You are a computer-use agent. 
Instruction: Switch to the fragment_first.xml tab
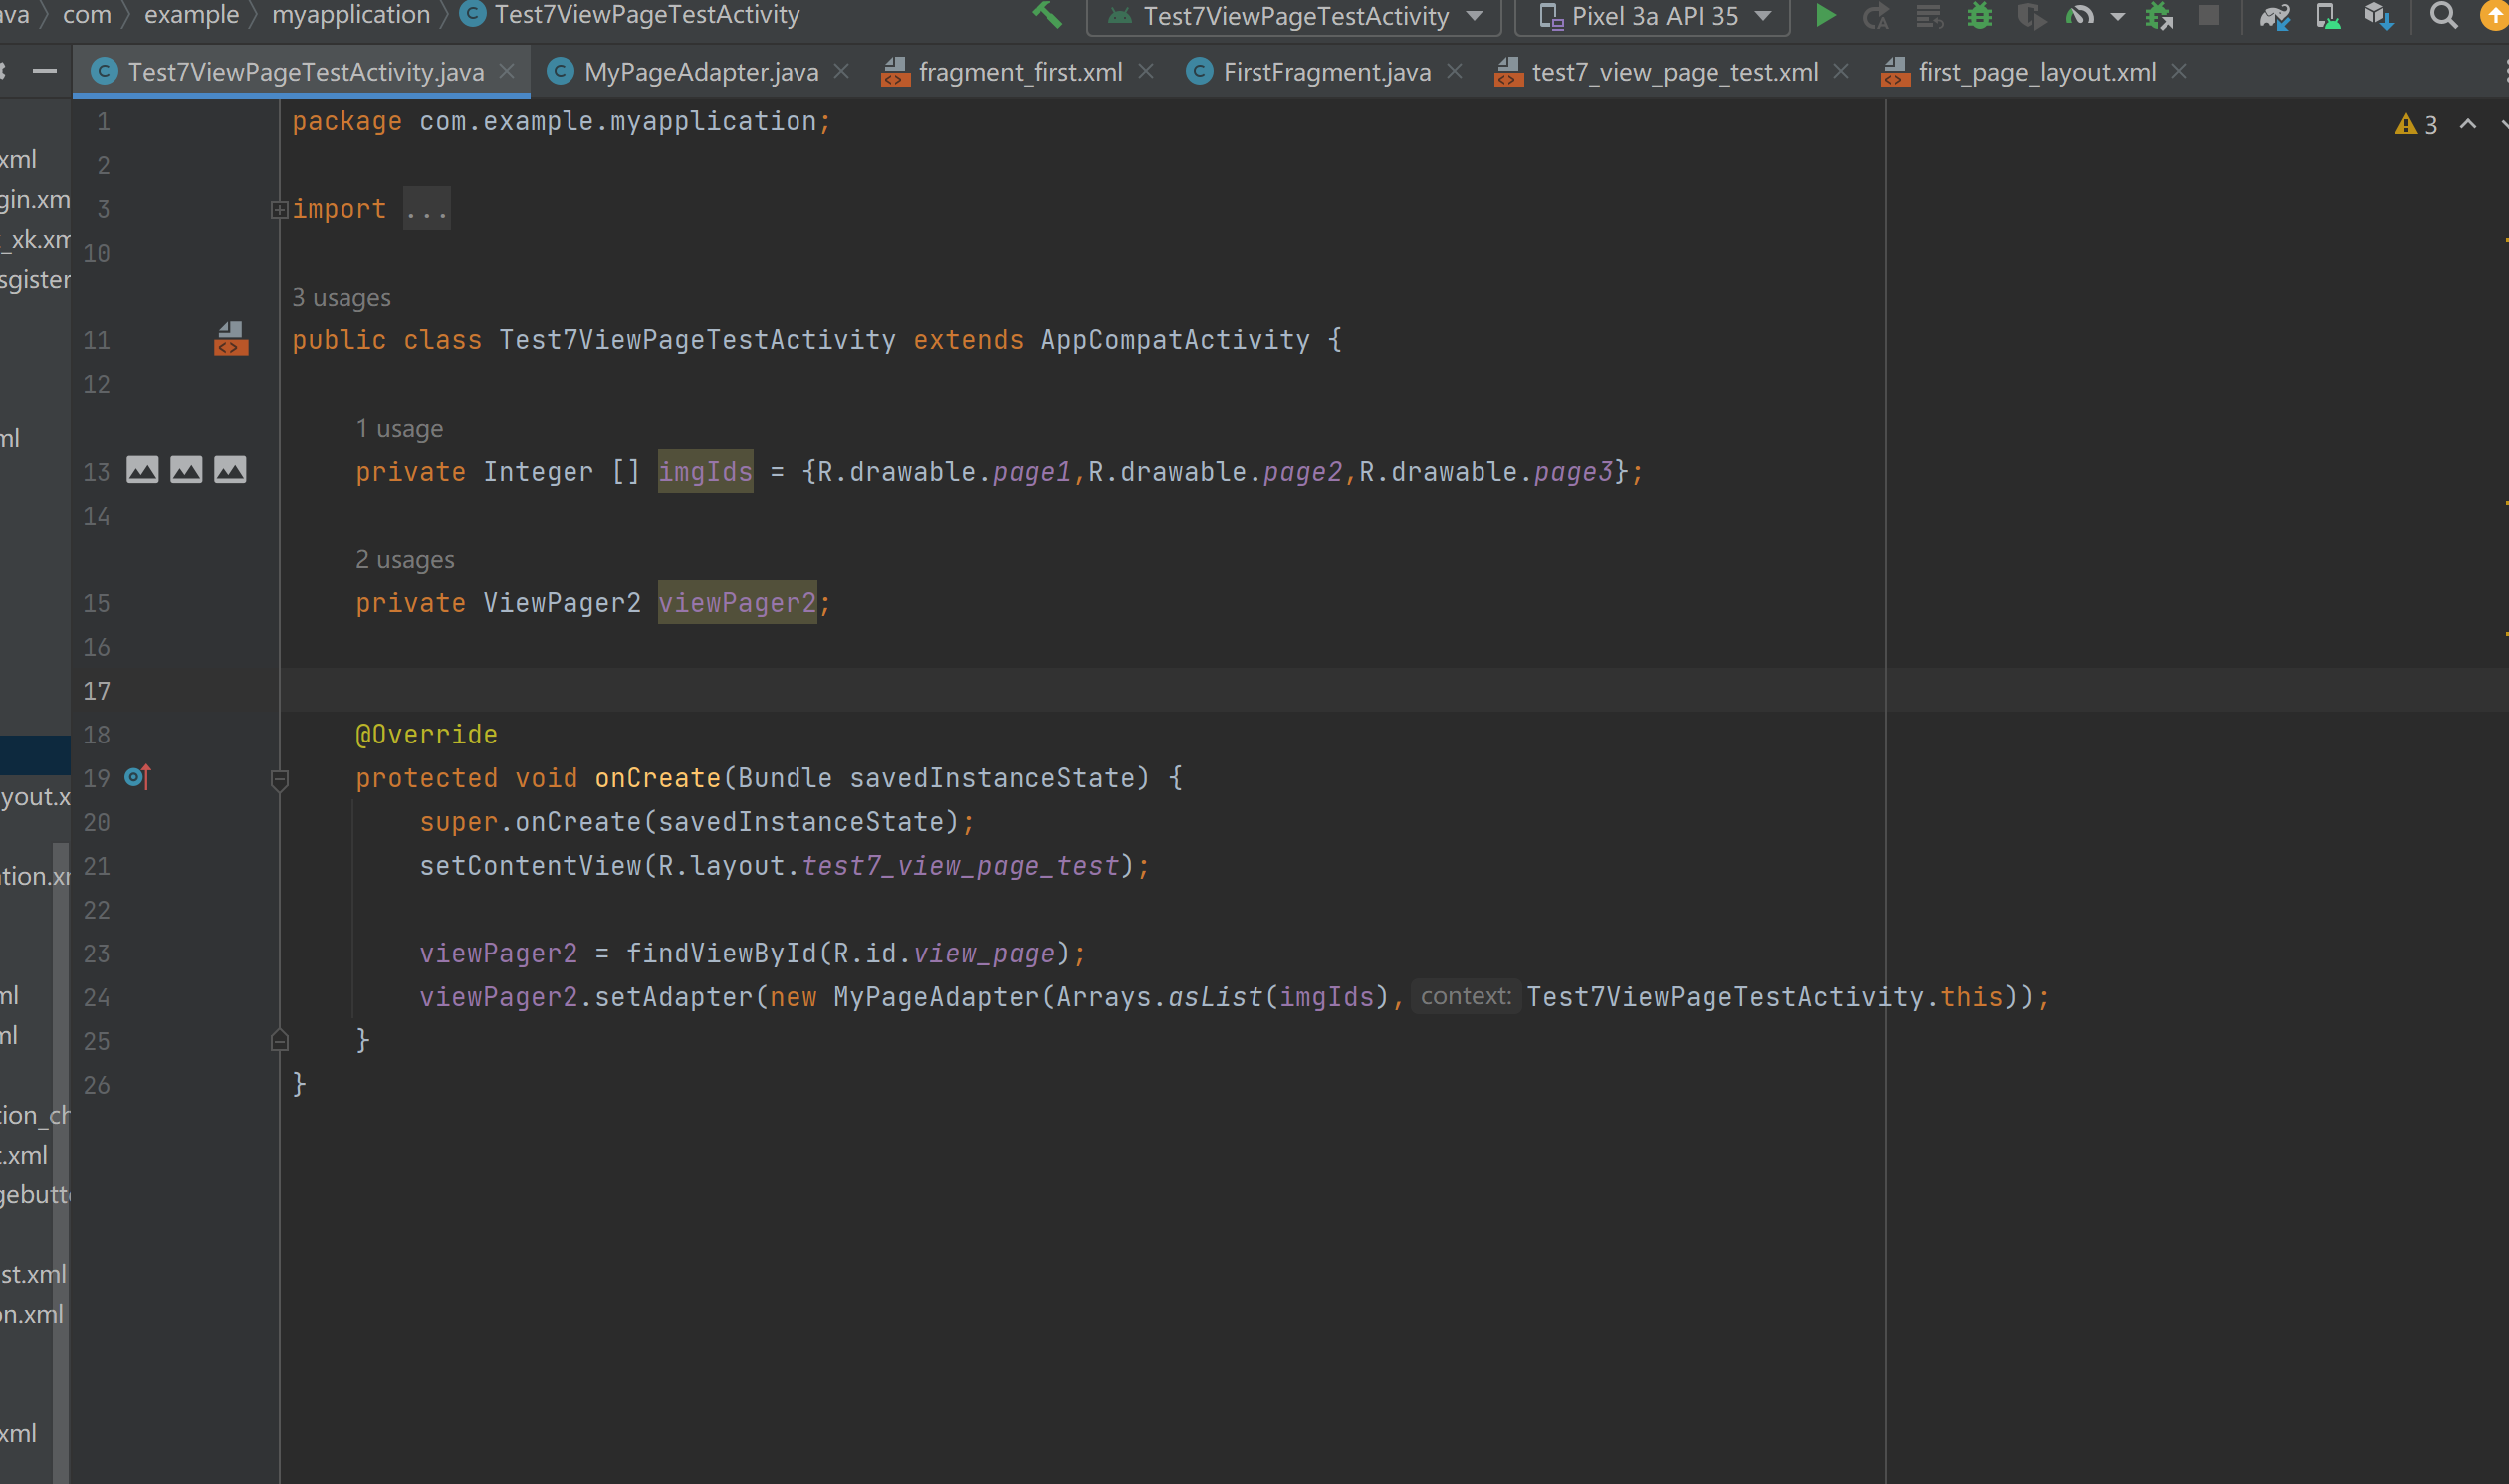(1019, 72)
